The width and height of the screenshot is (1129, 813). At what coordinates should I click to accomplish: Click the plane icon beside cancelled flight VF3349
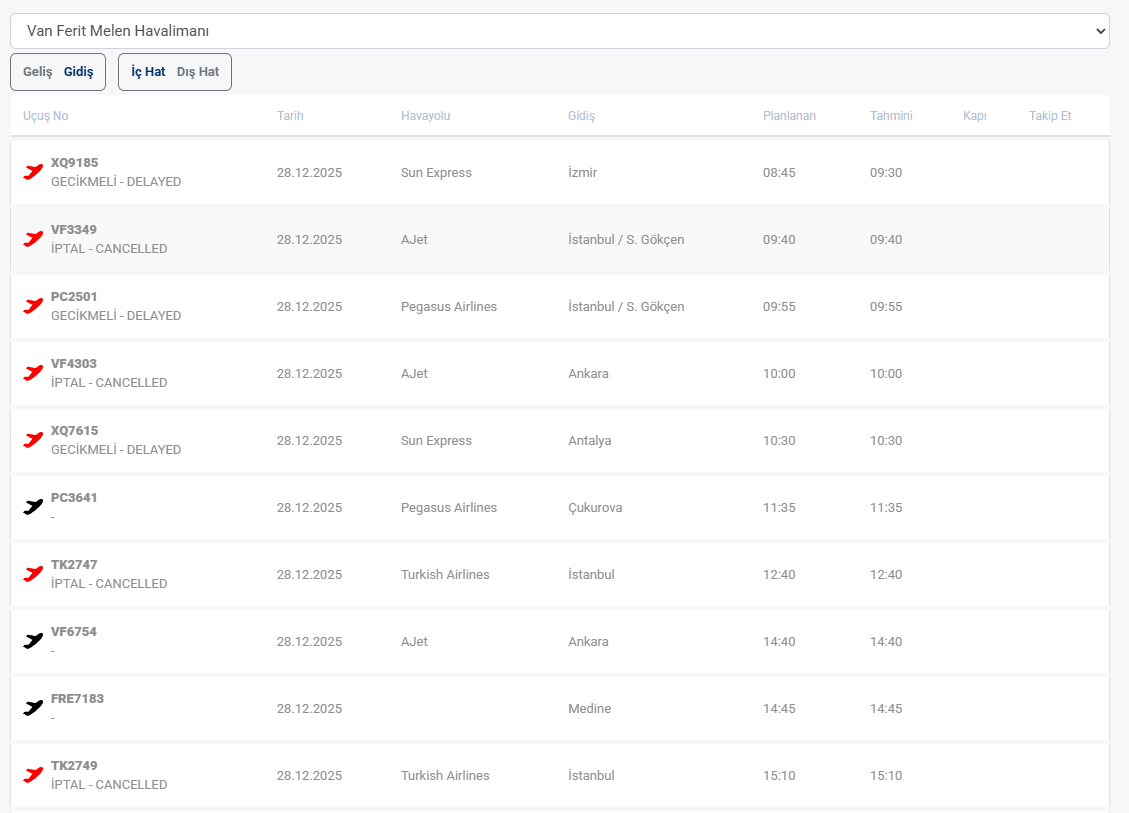pos(33,239)
